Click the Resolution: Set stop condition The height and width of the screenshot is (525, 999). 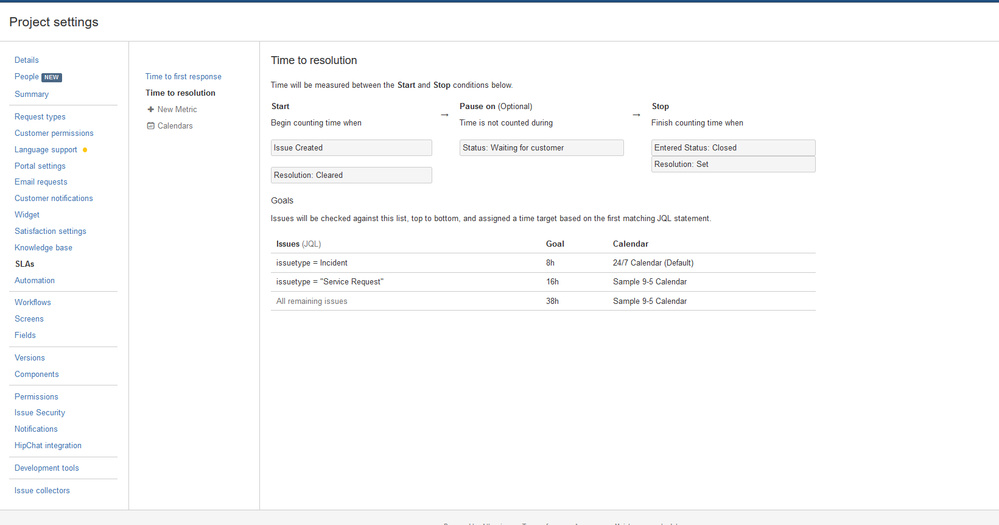(733, 164)
